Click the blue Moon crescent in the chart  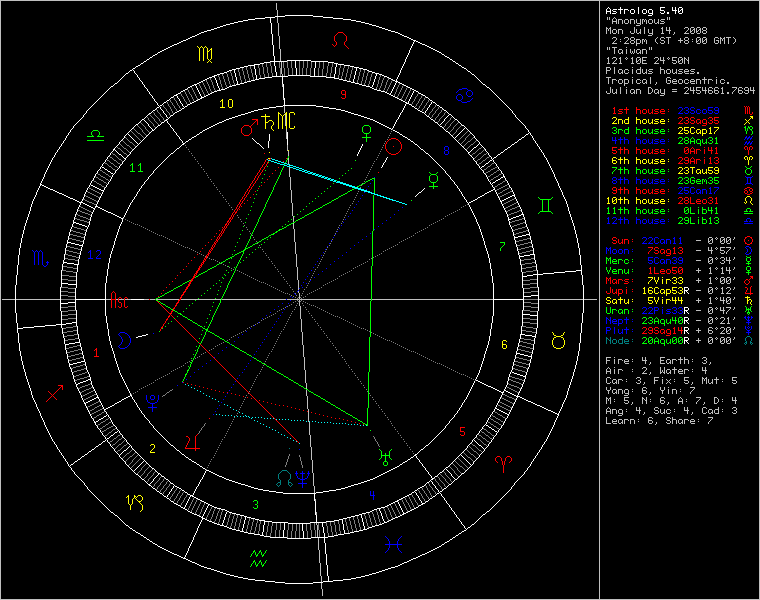pyautogui.click(x=125, y=340)
